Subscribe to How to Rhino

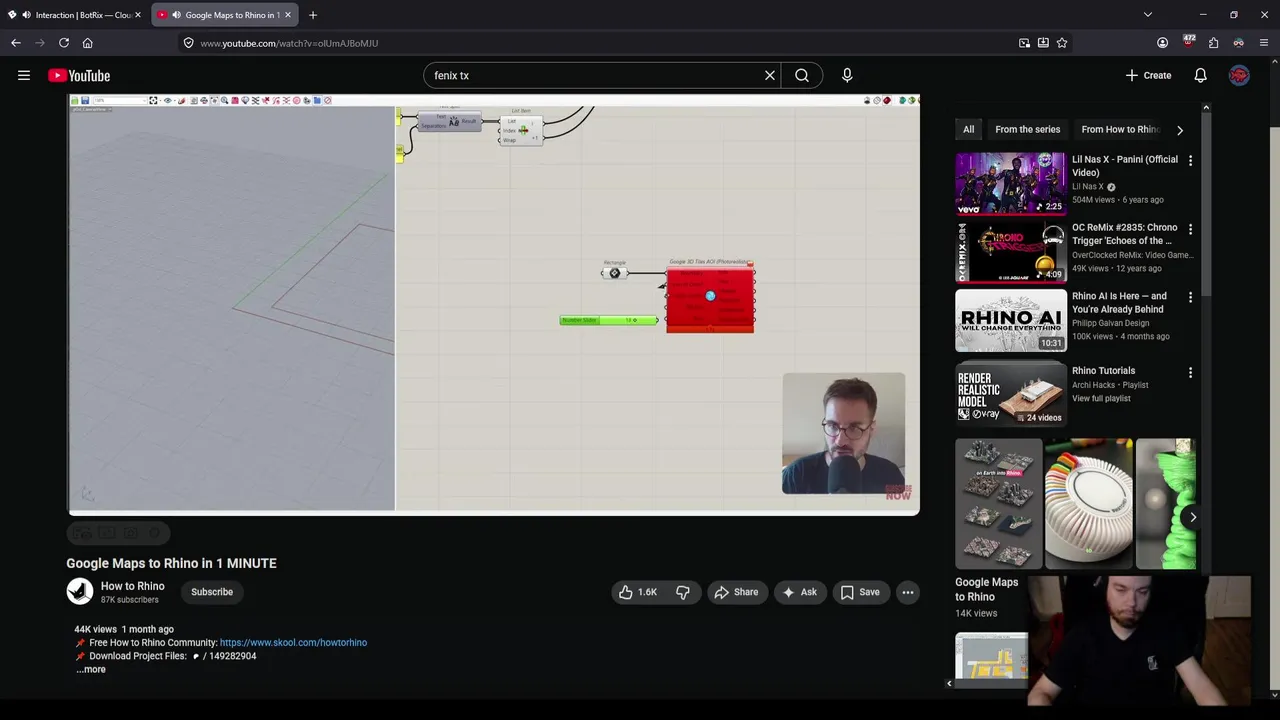coord(212,592)
